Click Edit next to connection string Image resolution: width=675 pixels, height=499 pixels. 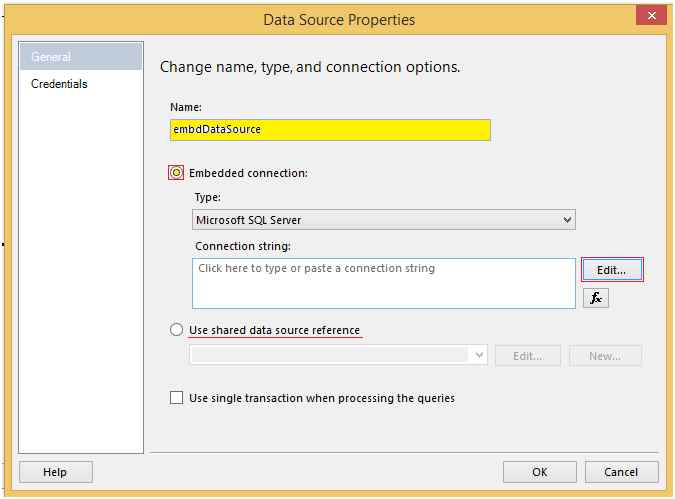pos(611,270)
